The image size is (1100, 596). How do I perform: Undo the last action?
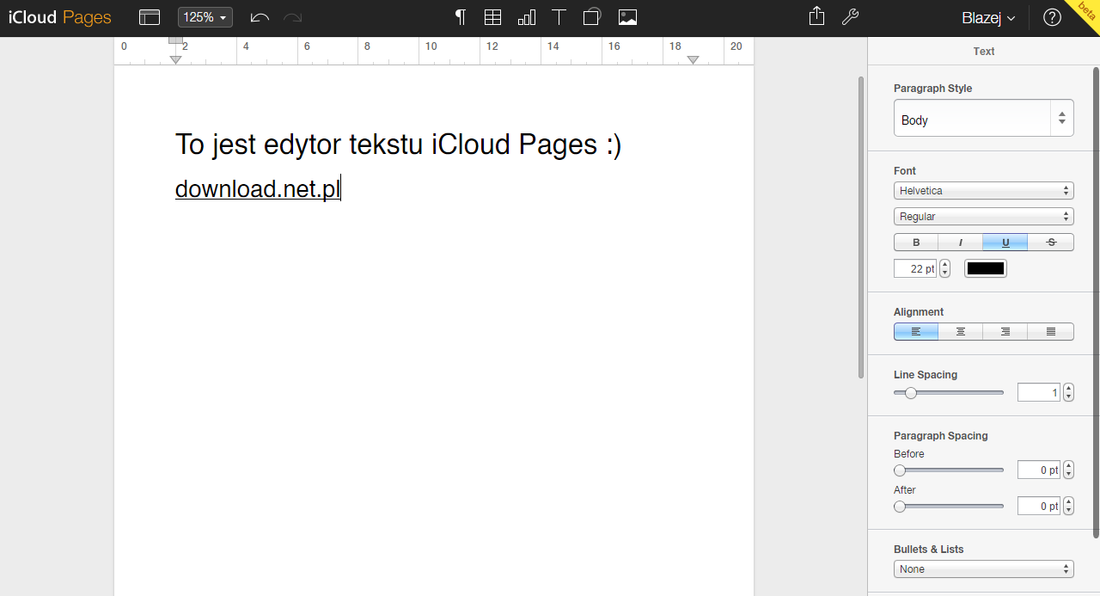(260, 18)
